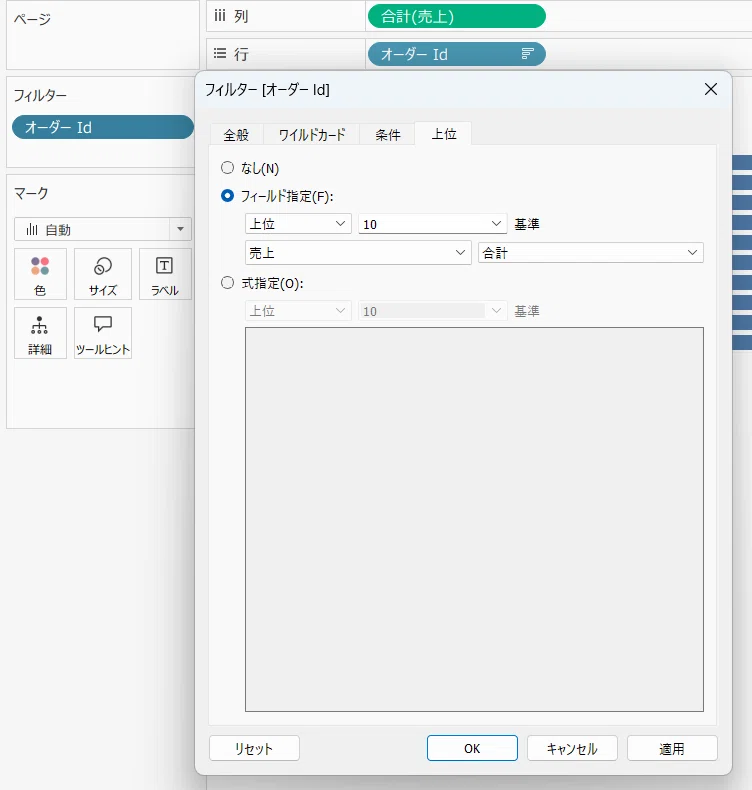Switch to the 上位 tab
This screenshot has width=752, height=790.
[444, 134]
